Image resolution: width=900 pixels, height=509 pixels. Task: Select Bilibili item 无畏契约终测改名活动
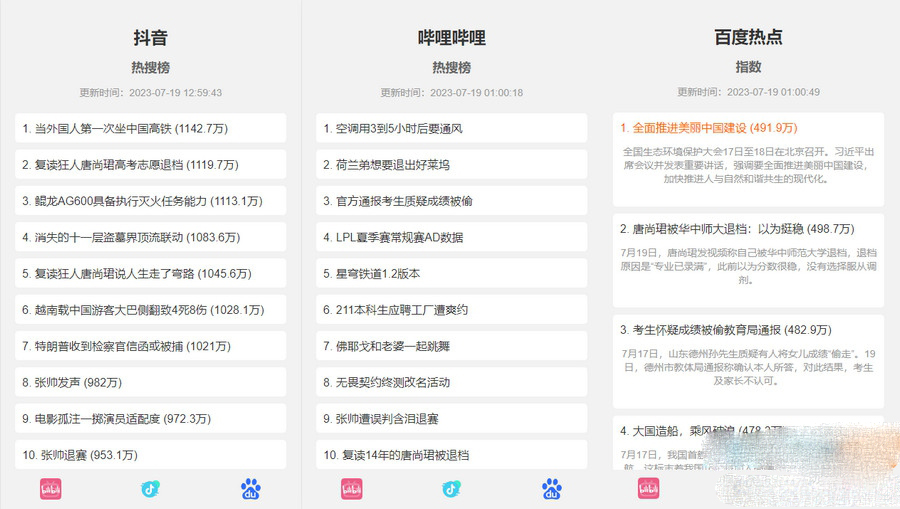coord(451,382)
